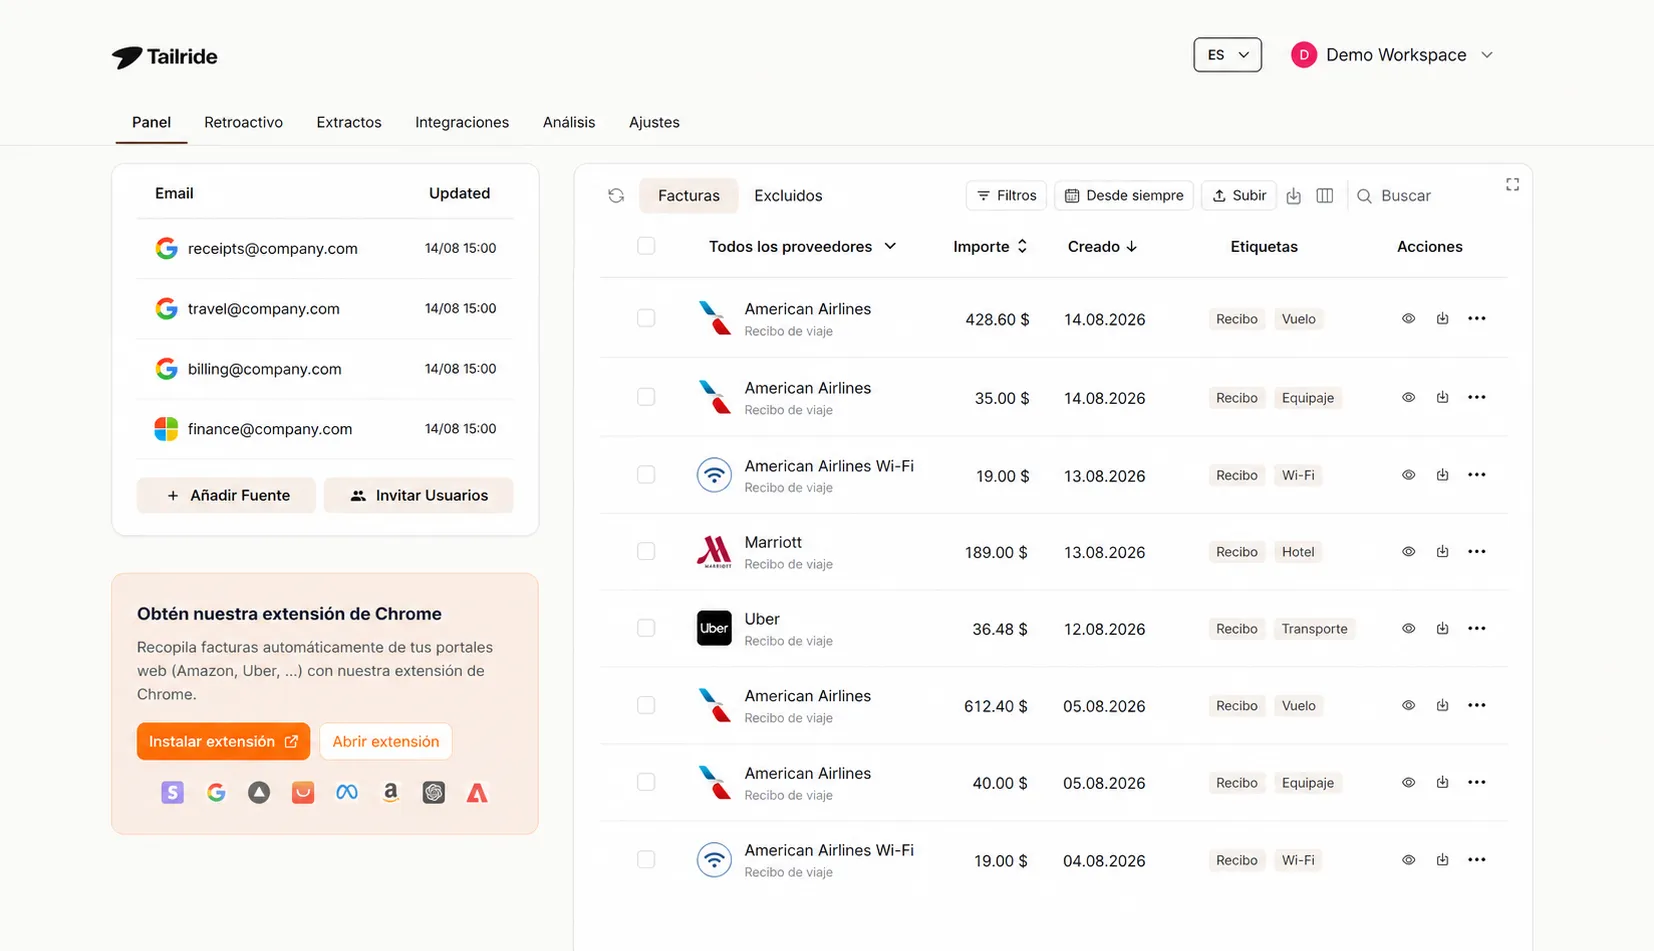1654x951 pixels.
Task: Click the Uber logo thumbnail
Action: tap(714, 628)
